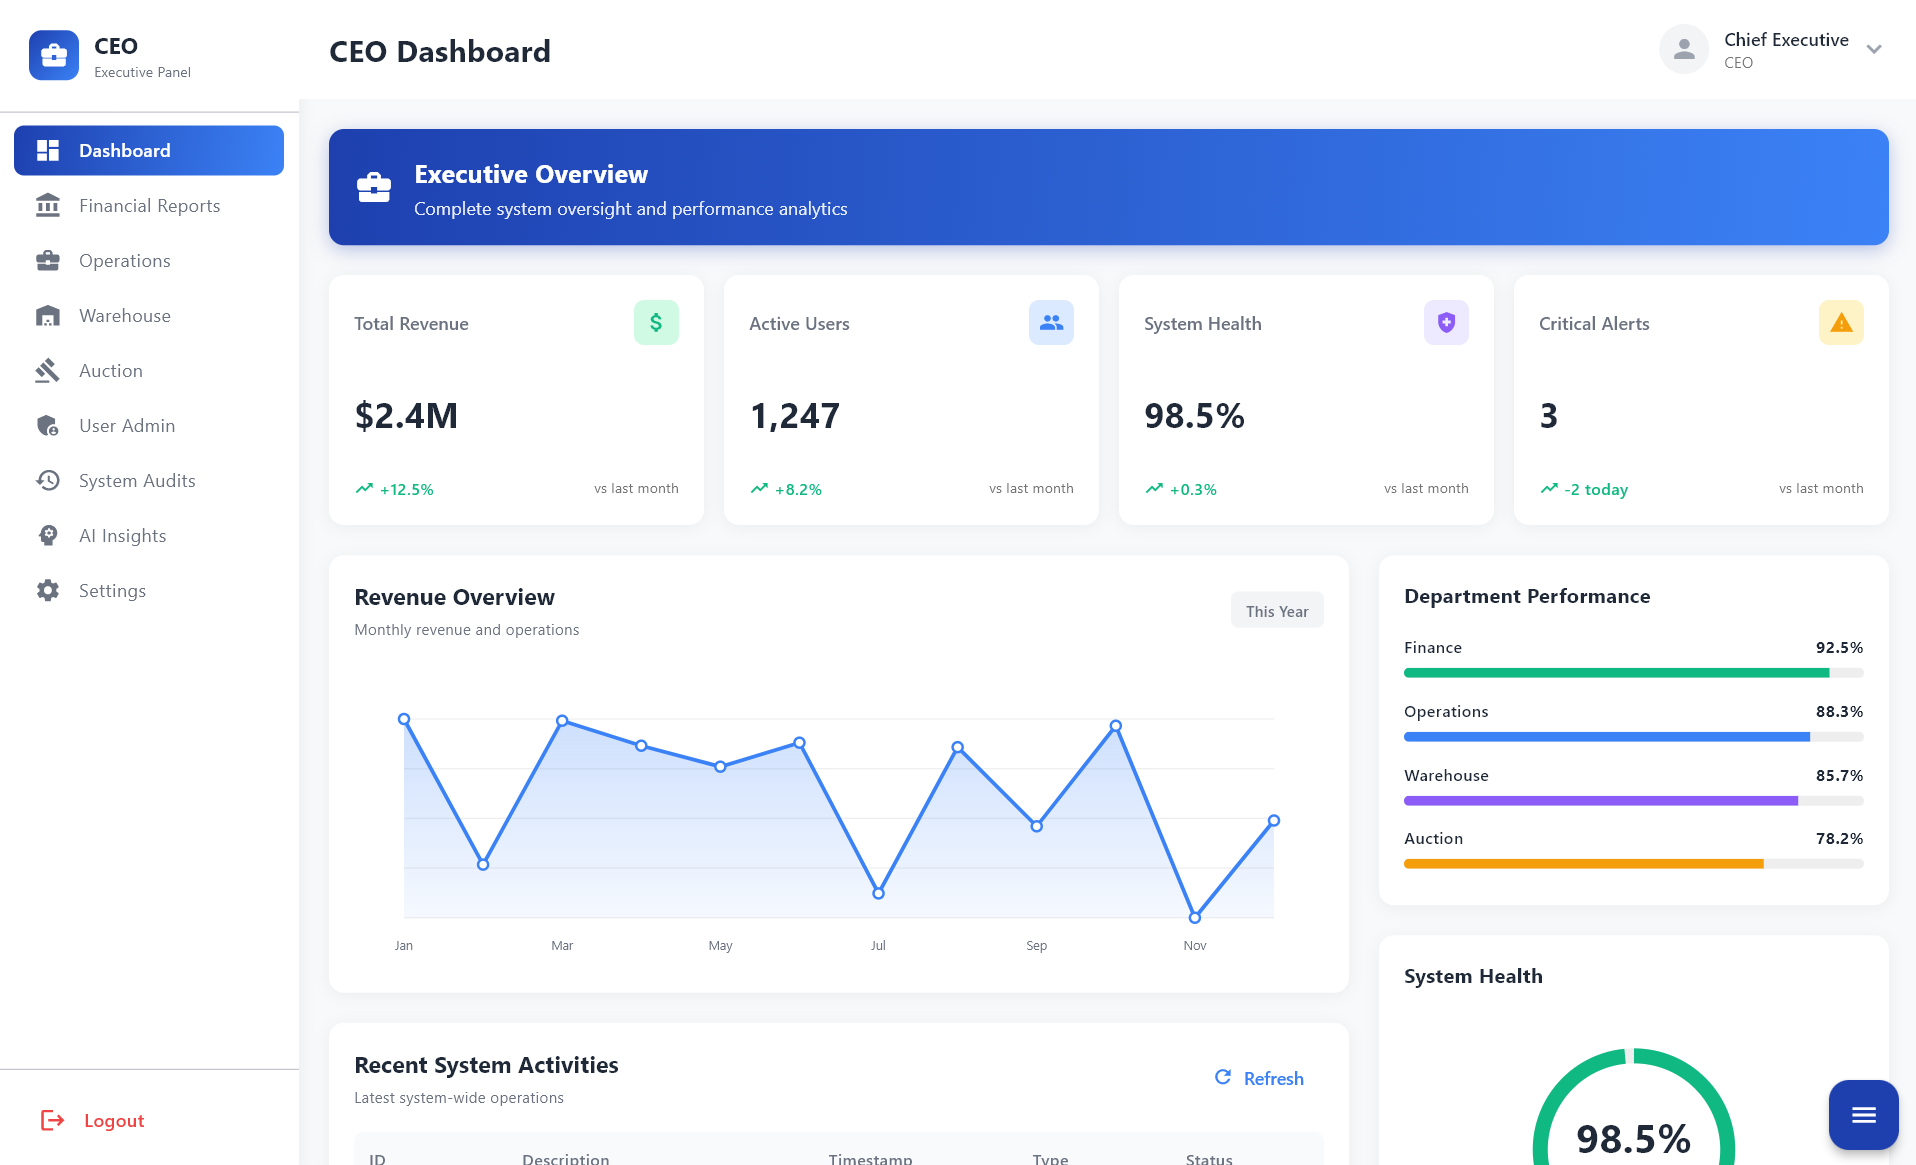Click the Refresh link for activities
Screen dimensions: 1916x1165
(1259, 1078)
